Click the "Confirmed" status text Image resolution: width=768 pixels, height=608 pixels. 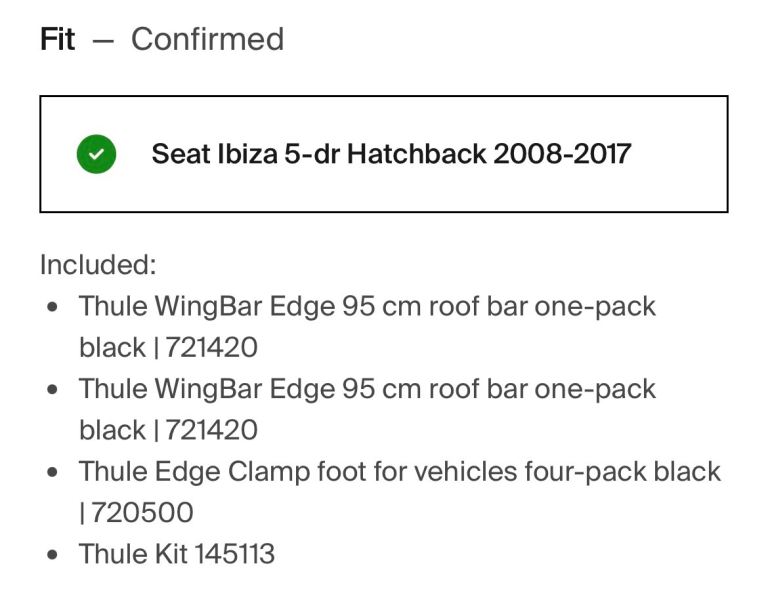207,39
